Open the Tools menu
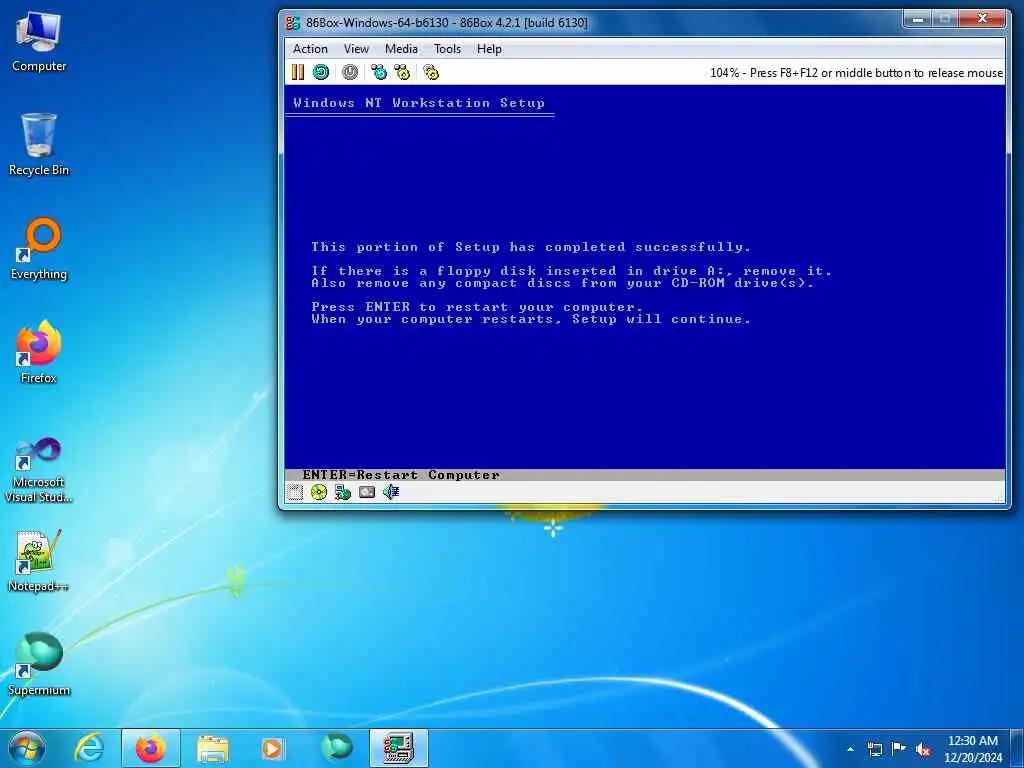Screen dimensions: 1024x768 point(447,49)
